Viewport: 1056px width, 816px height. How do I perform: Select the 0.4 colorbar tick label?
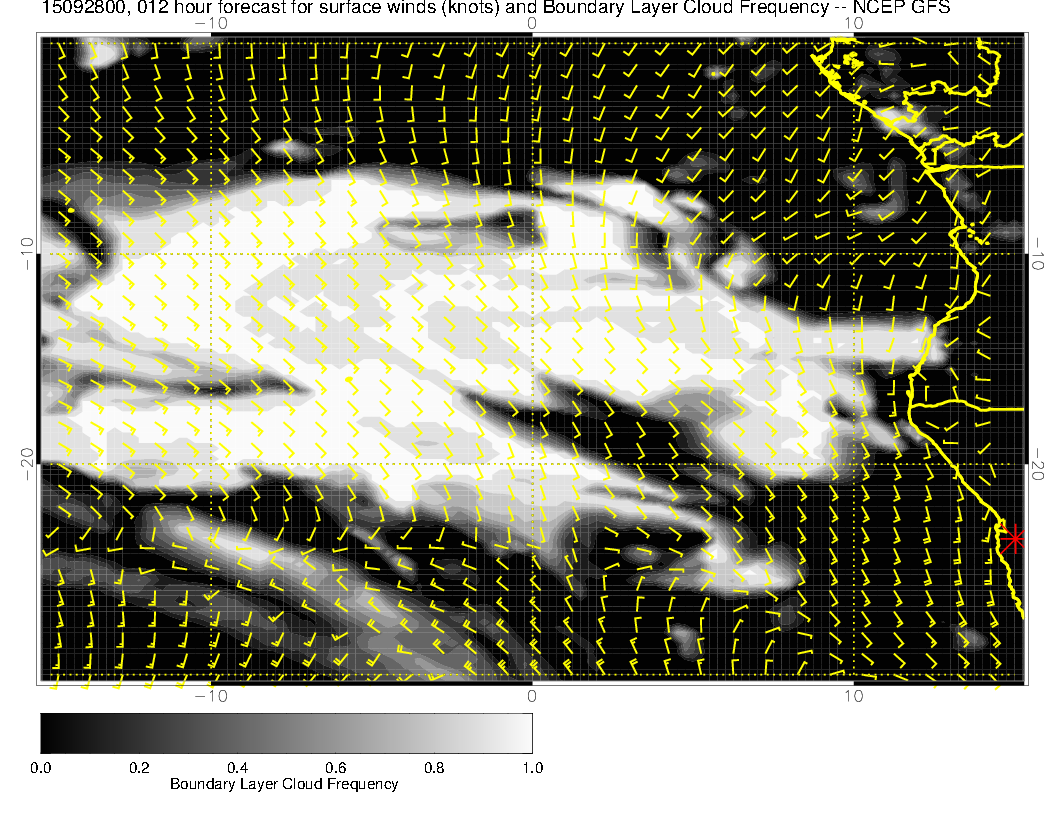click(x=237, y=767)
